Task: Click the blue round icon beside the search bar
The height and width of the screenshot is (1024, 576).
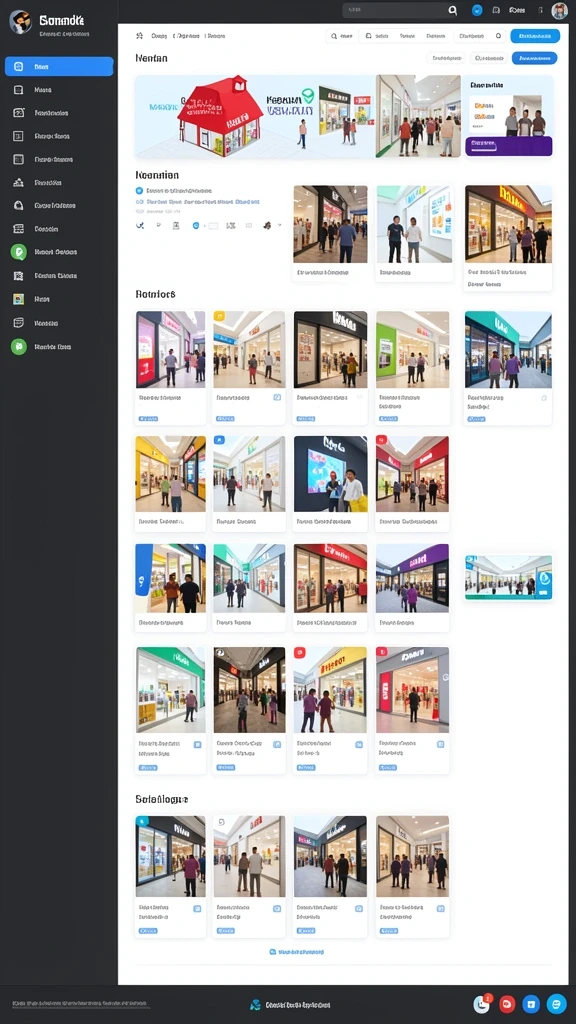Action: tap(477, 10)
